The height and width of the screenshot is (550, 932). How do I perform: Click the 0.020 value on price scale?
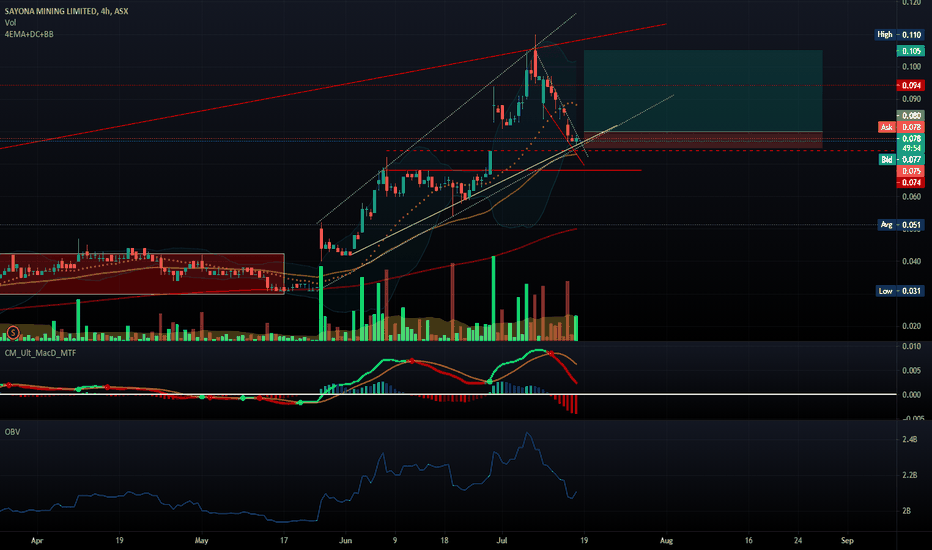pyautogui.click(x=911, y=326)
